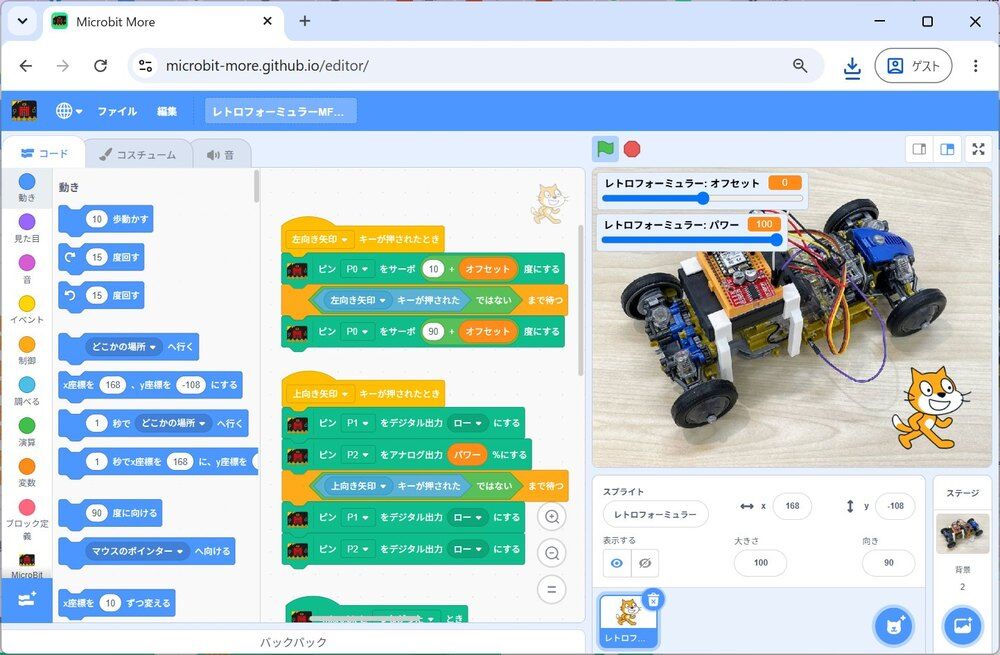Switch to small stage layout

point(919,149)
